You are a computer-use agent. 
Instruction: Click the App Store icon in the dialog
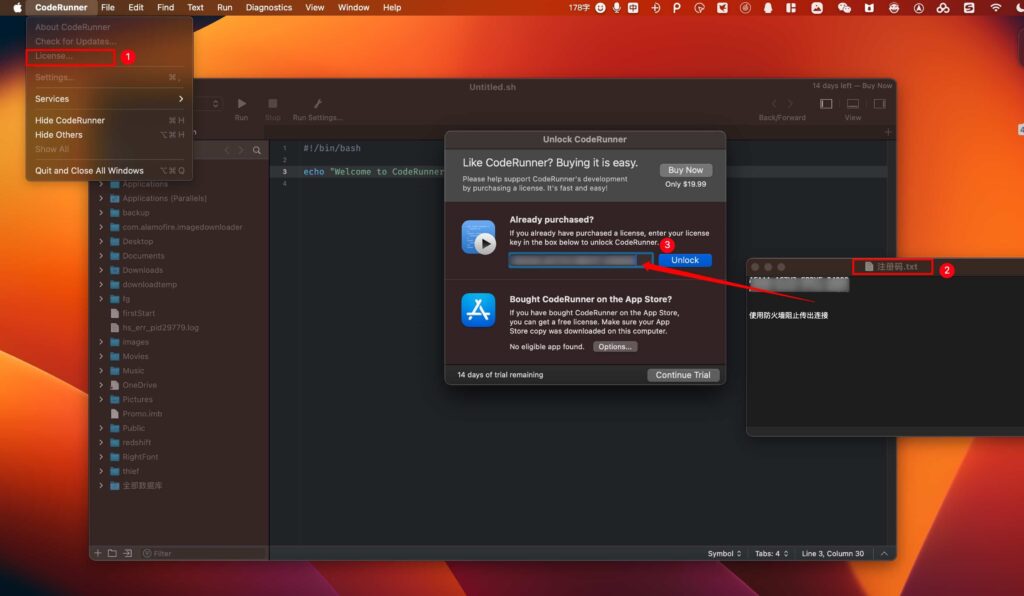point(477,310)
